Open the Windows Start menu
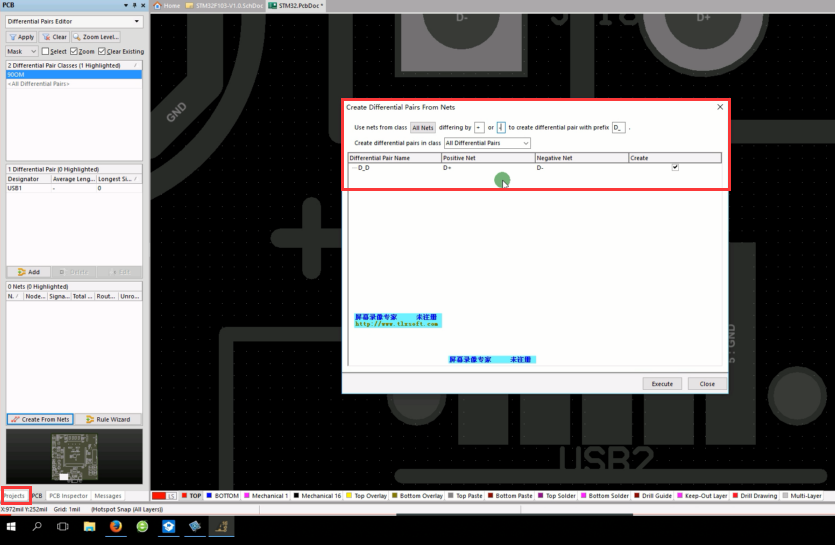 click(x=11, y=526)
